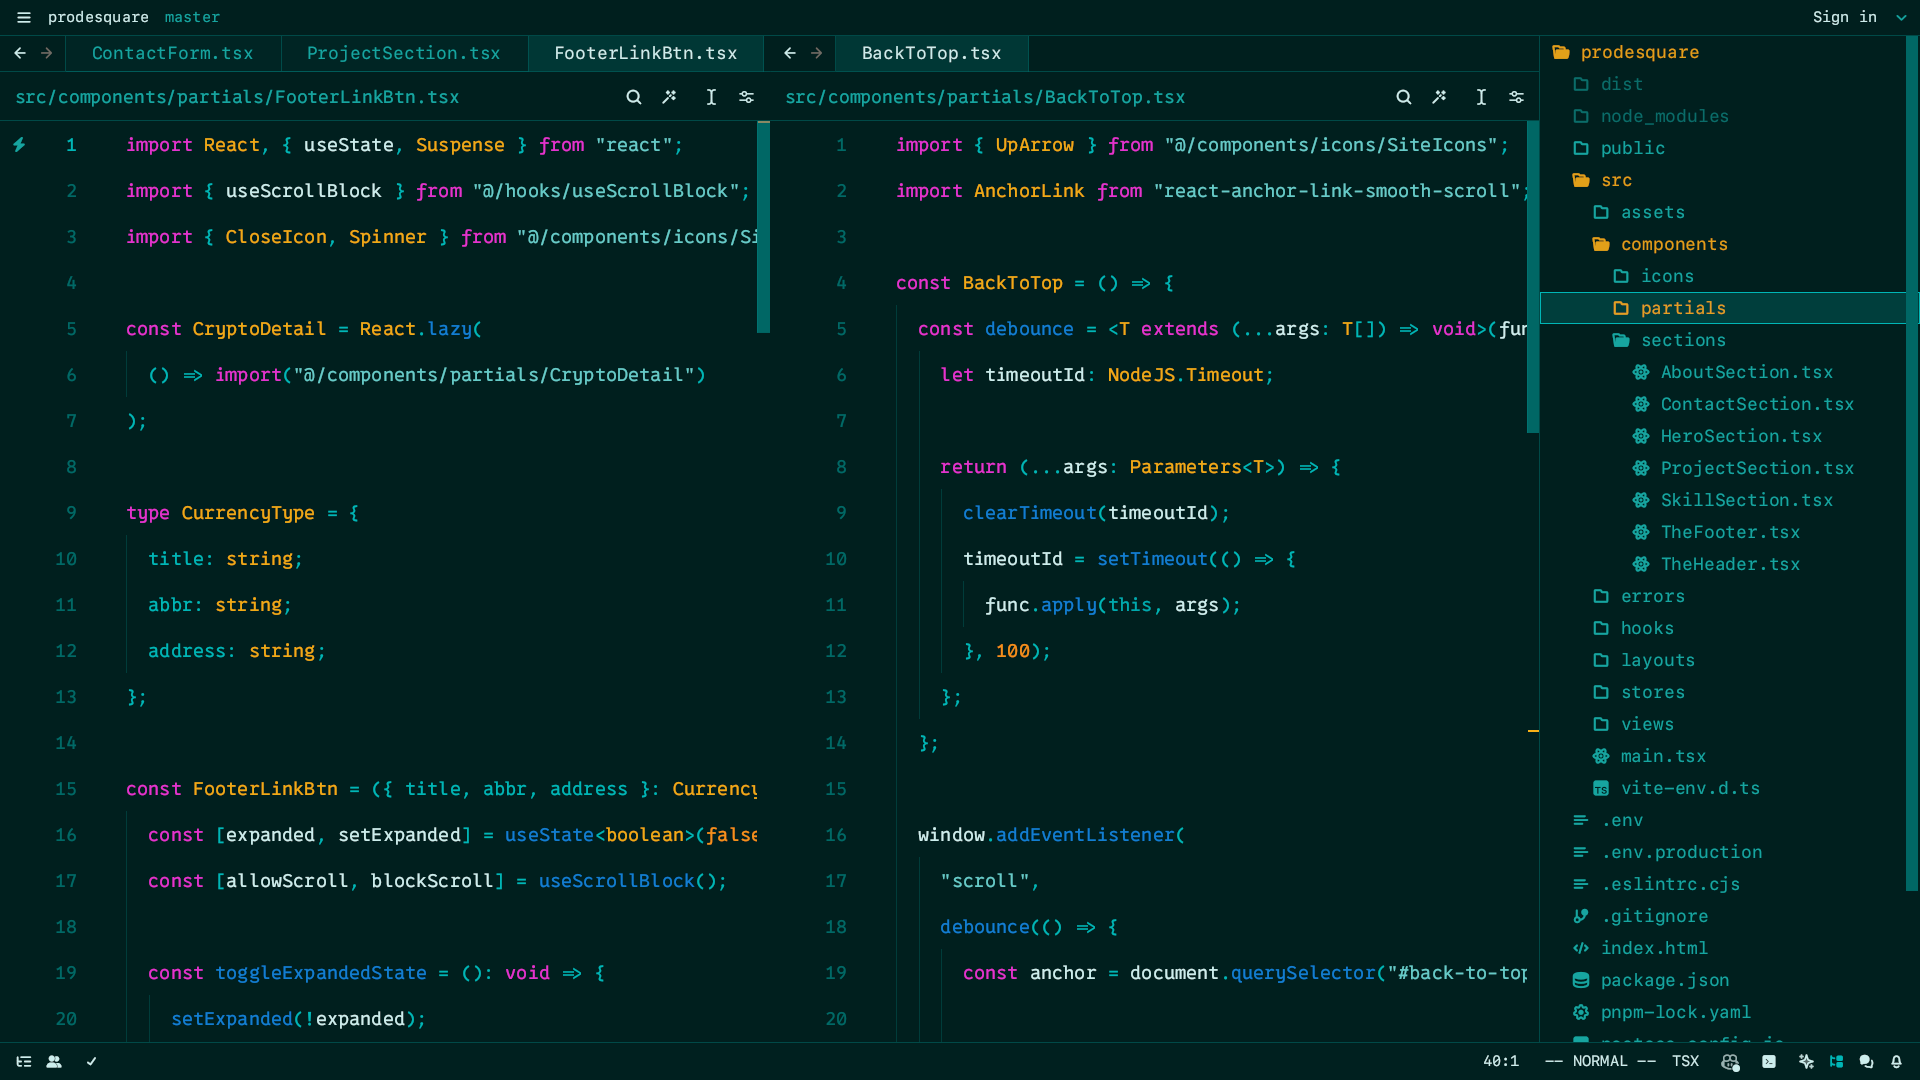1920x1080 pixels.
Task: Open buffer search in BackToTop.tsx toolbar
Action: click(1404, 97)
